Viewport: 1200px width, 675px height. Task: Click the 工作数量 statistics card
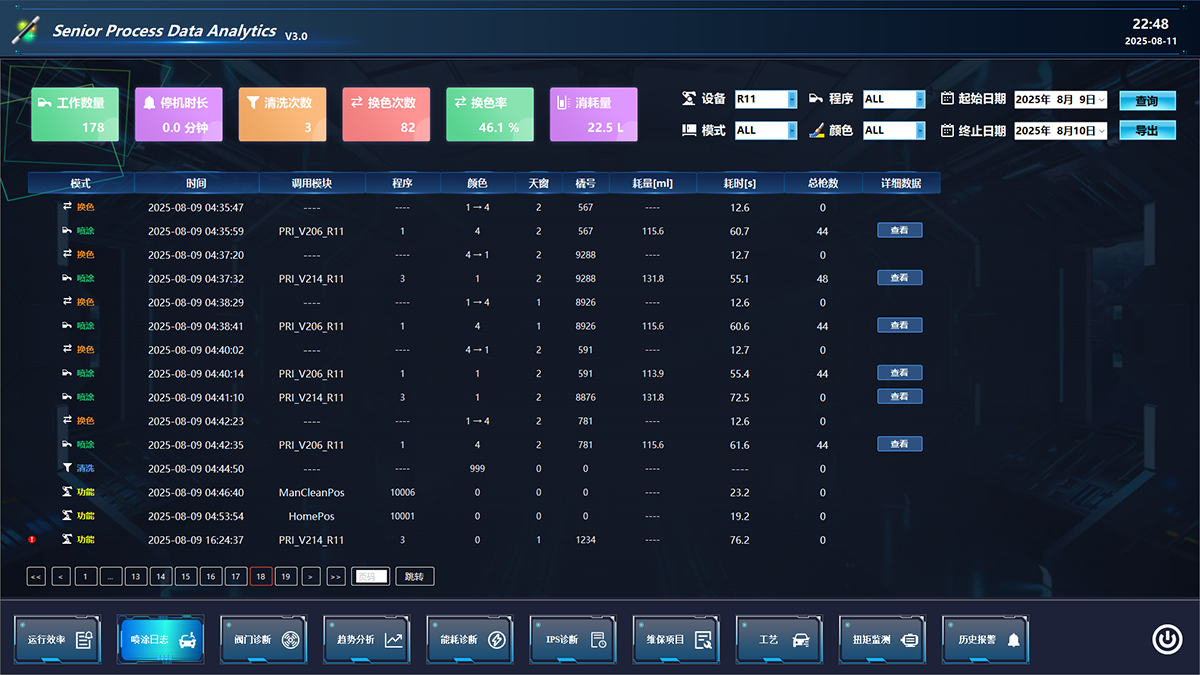pyautogui.click(x=75, y=114)
